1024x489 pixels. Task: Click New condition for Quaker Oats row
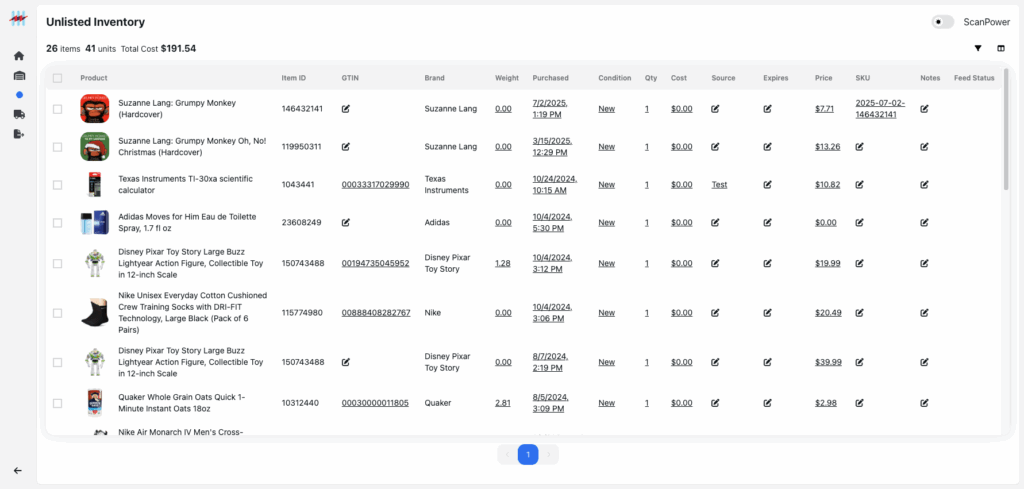pos(606,403)
